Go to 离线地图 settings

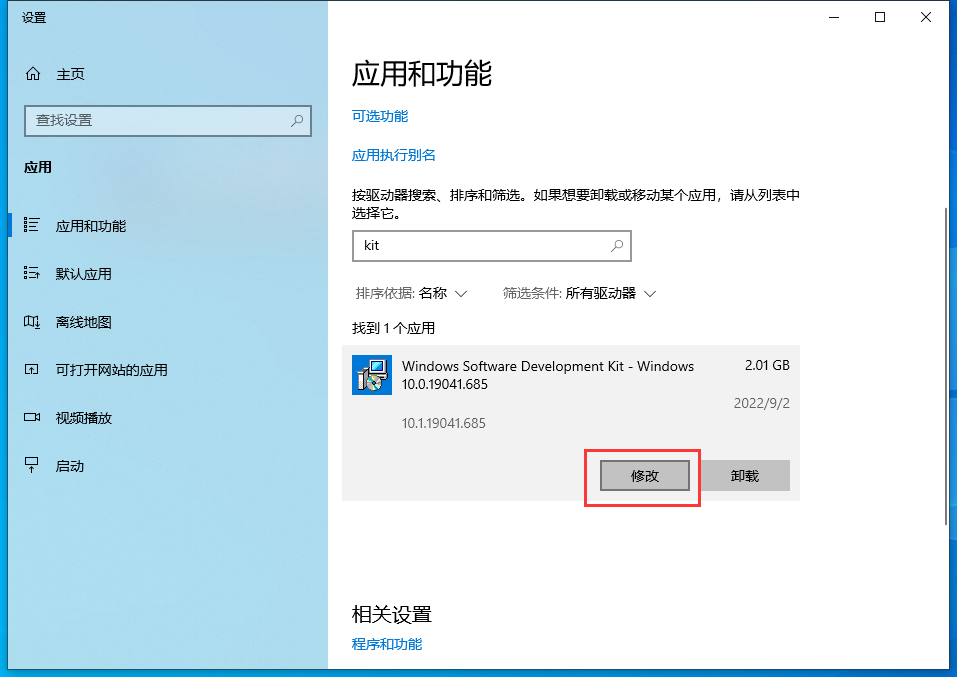click(x=83, y=322)
